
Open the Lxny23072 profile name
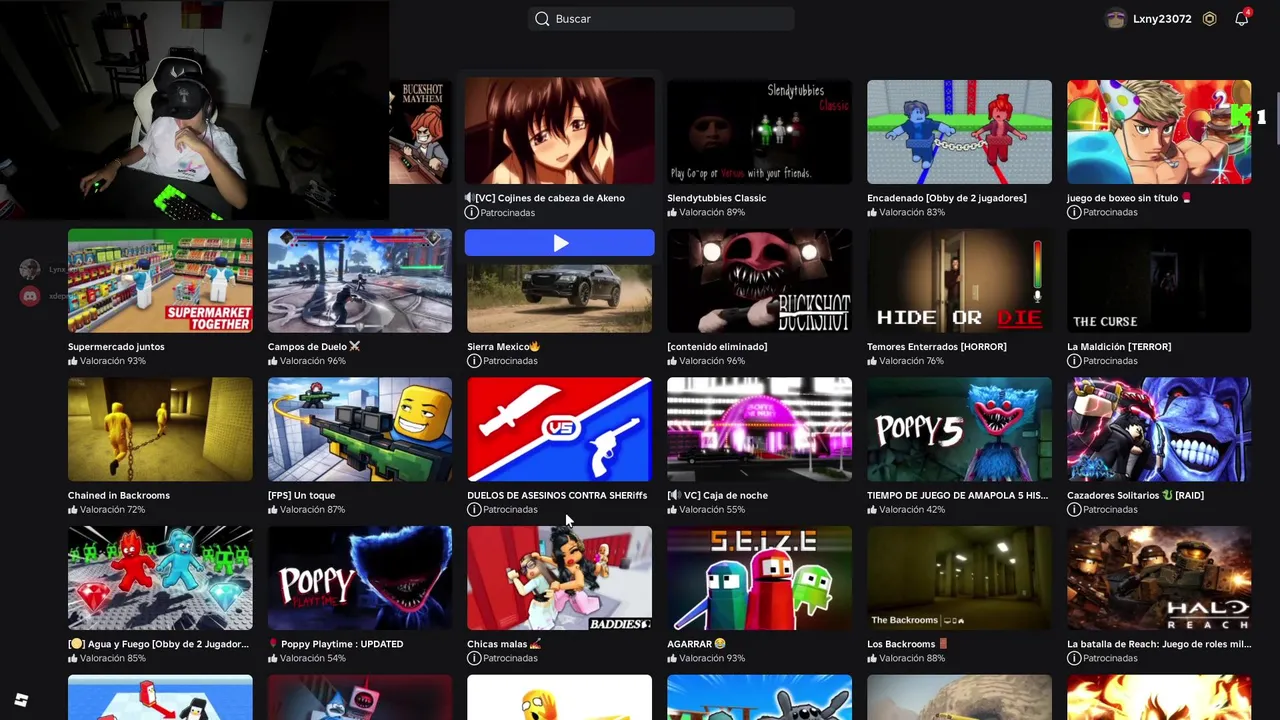tap(1162, 19)
